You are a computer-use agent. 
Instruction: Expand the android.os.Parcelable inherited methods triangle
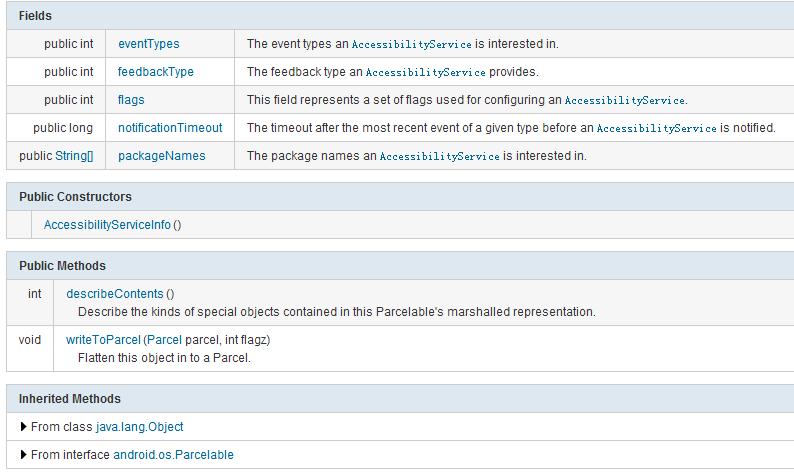click(24, 455)
